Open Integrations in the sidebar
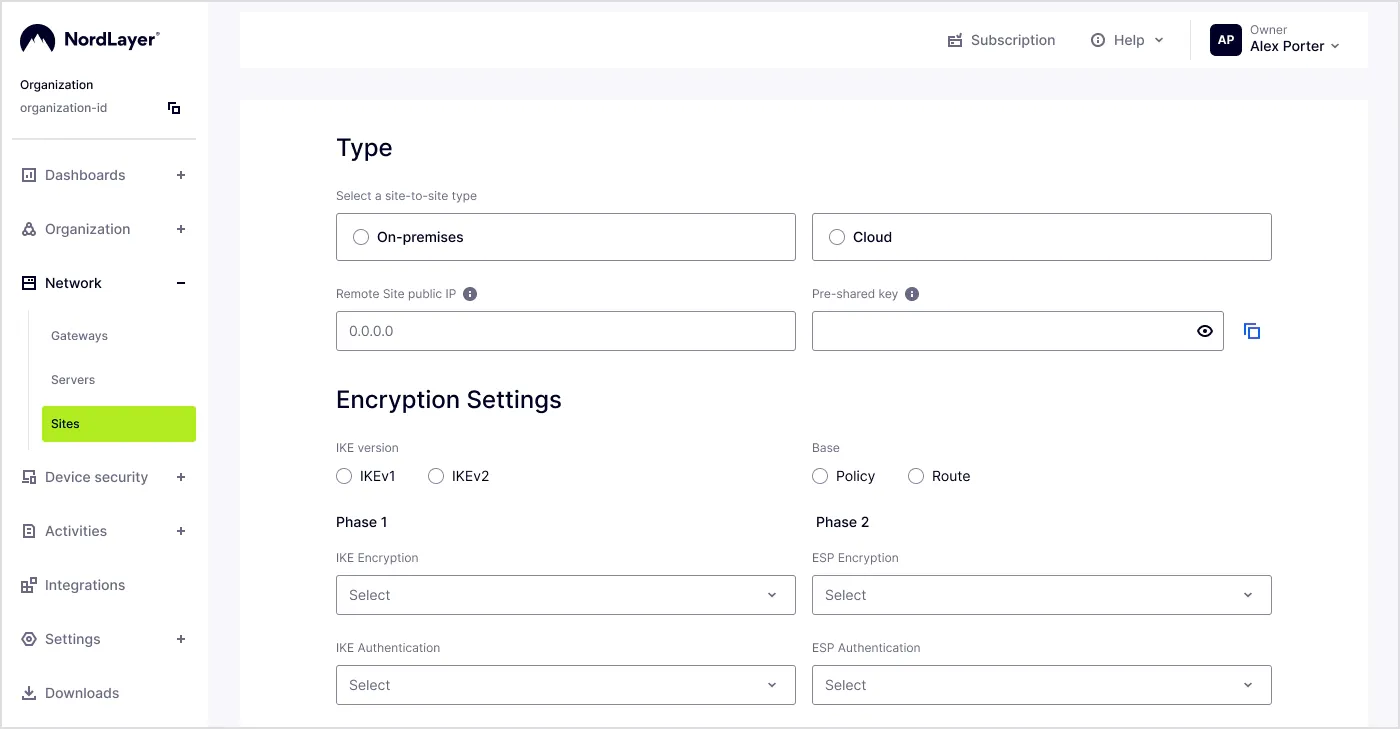This screenshot has height=729, width=1400. click(85, 585)
